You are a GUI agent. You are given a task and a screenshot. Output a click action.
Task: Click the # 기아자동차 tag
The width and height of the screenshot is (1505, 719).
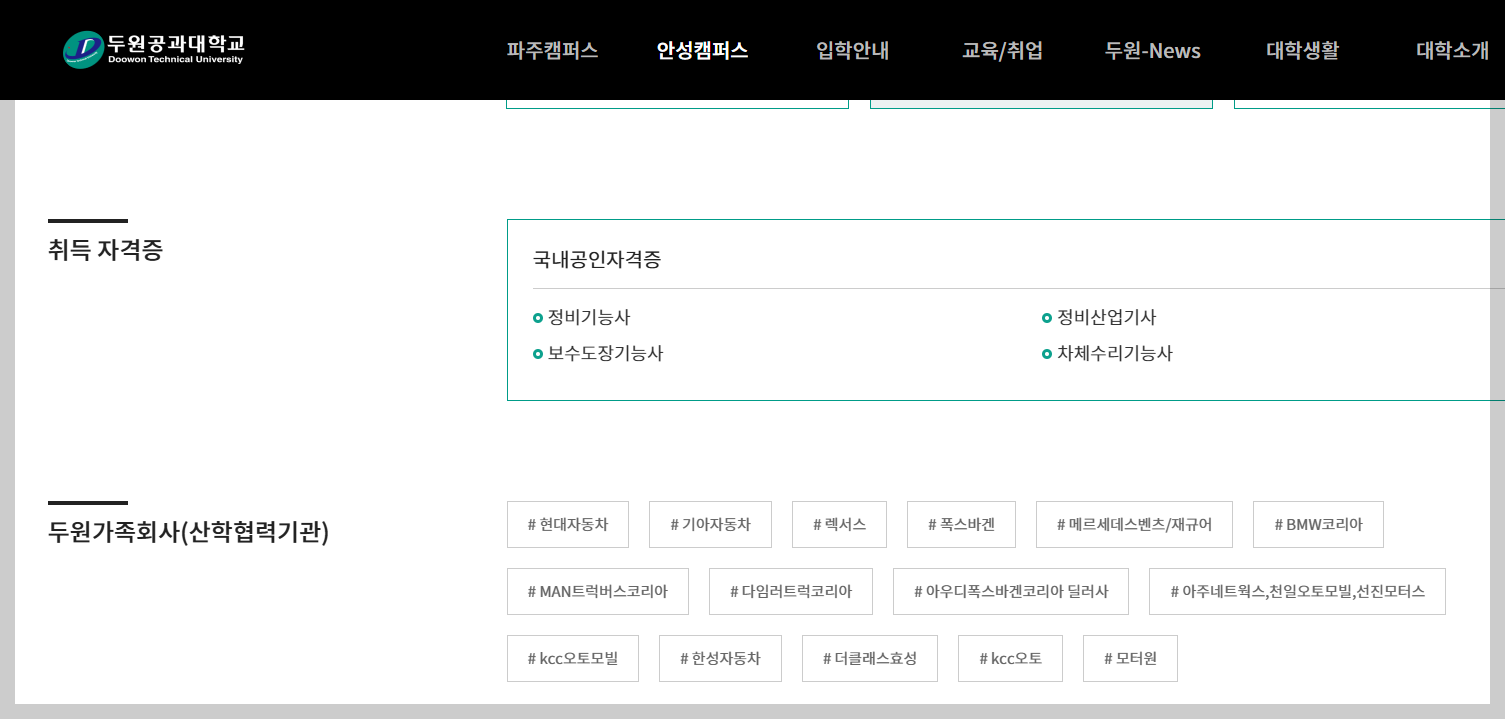tap(710, 524)
